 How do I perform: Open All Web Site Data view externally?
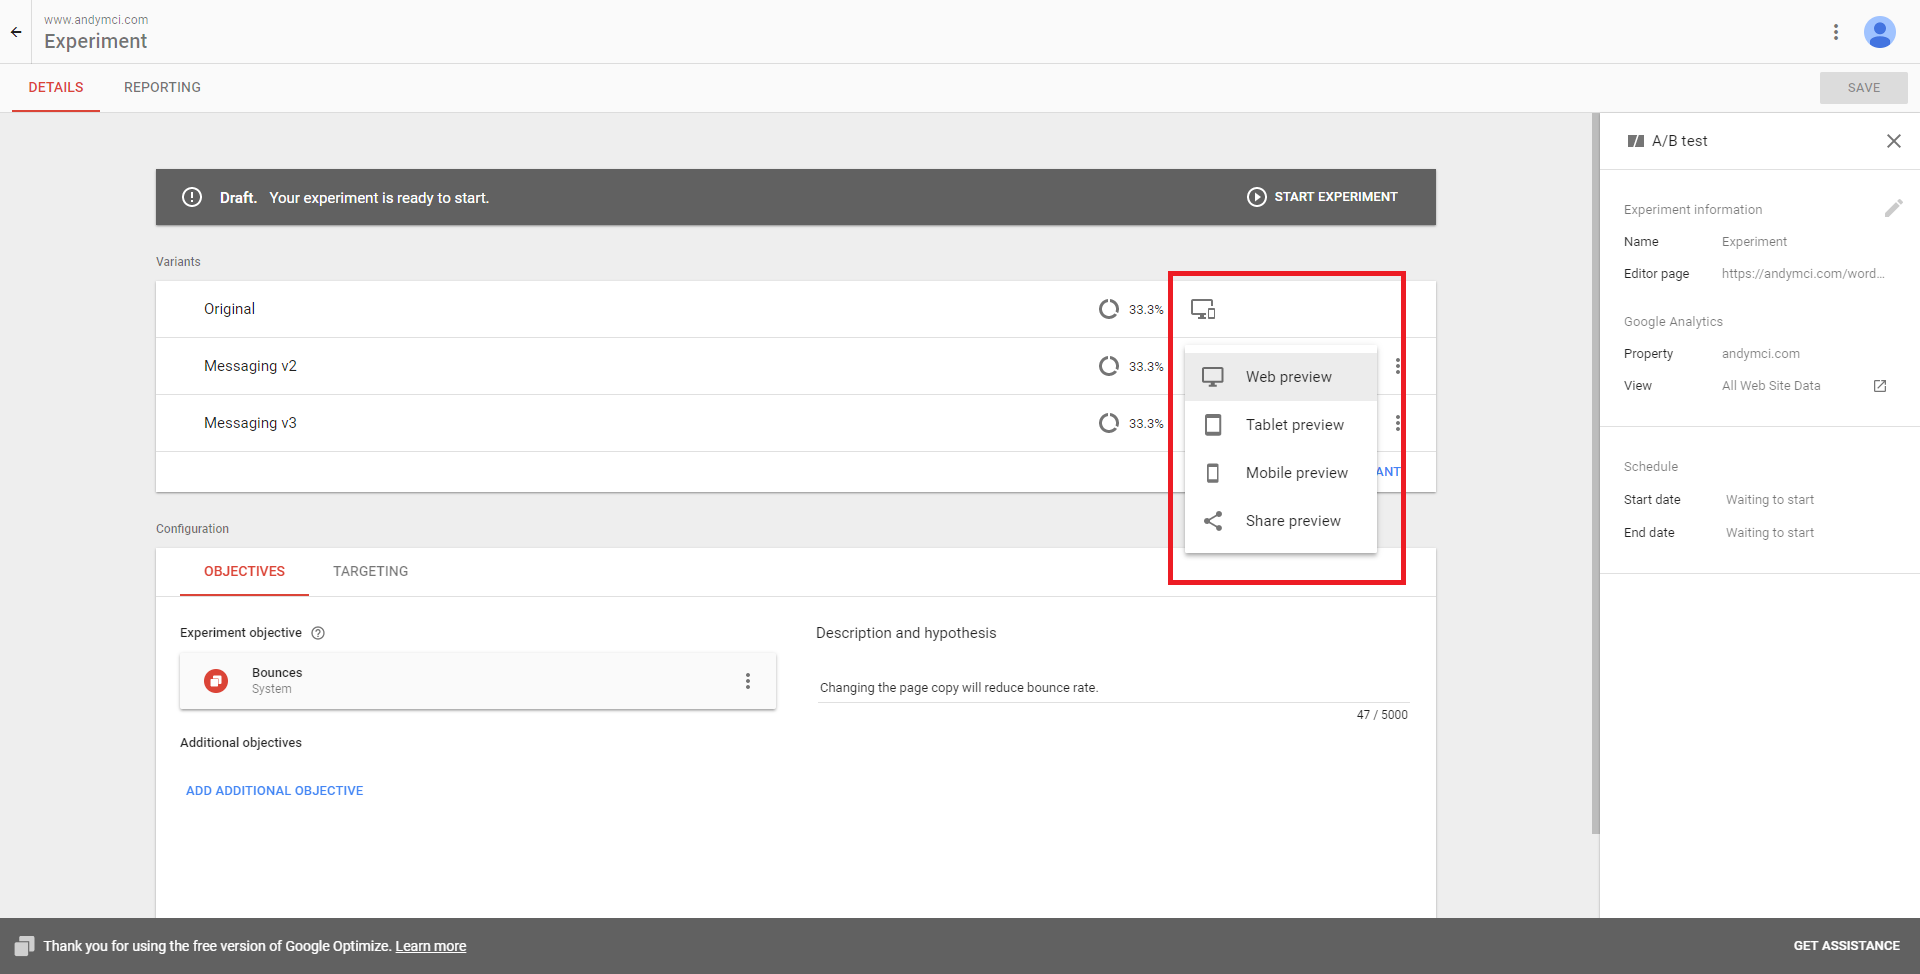1880,386
